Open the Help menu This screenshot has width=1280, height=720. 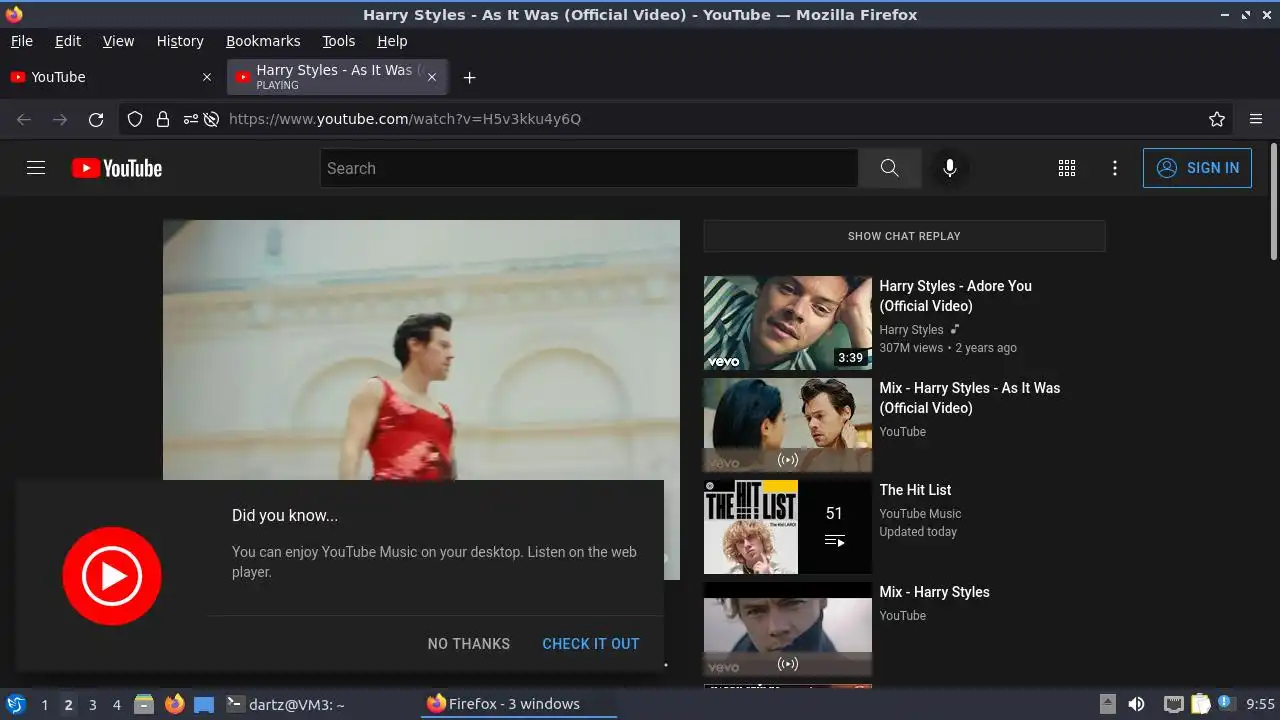coord(392,41)
